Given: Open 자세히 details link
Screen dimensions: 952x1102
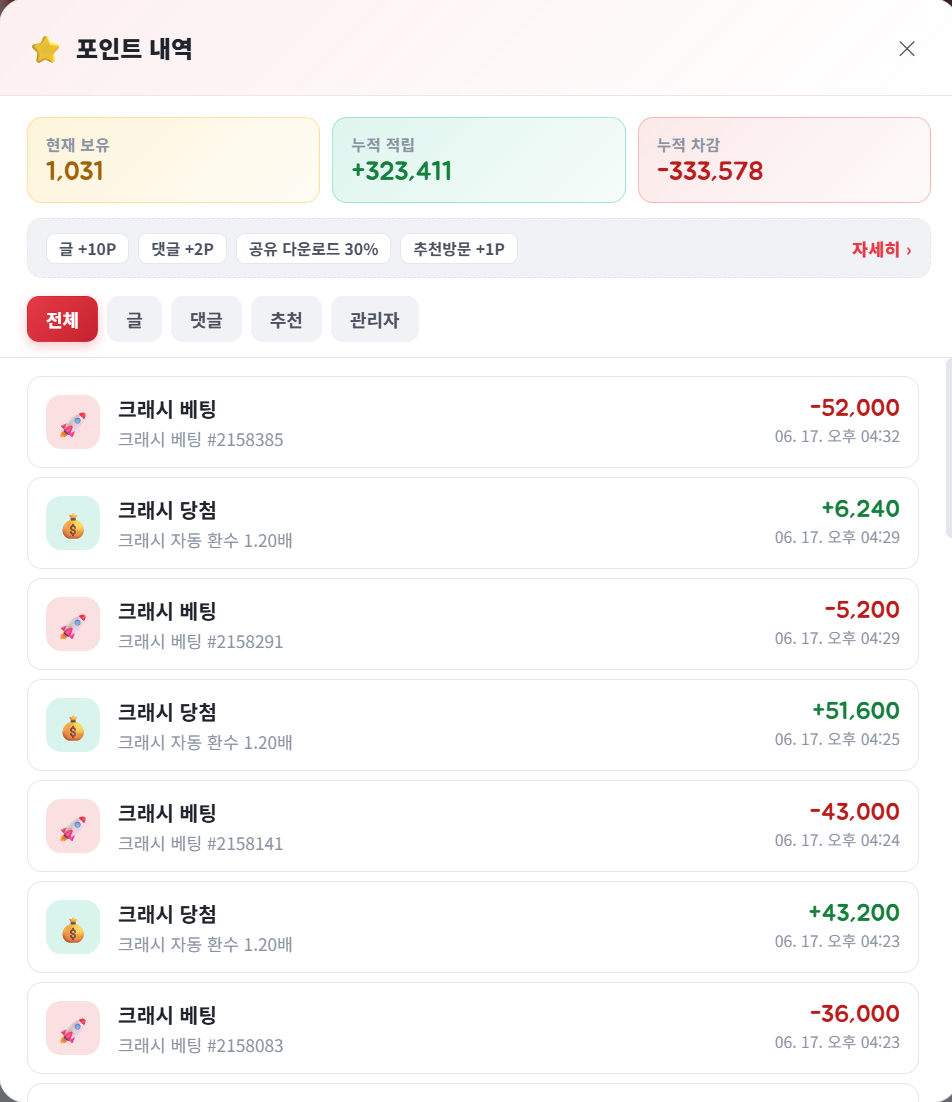Looking at the screenshot, I should pyautogui.click(x=881, y=249).
